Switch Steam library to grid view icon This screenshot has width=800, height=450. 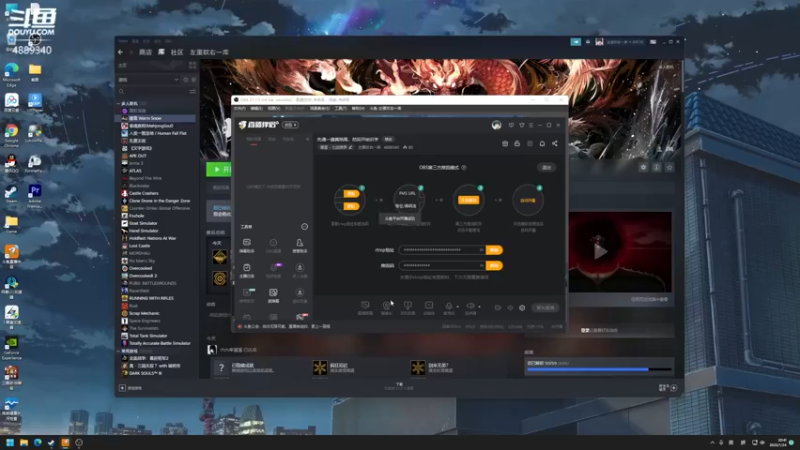(x=192, y=65)
